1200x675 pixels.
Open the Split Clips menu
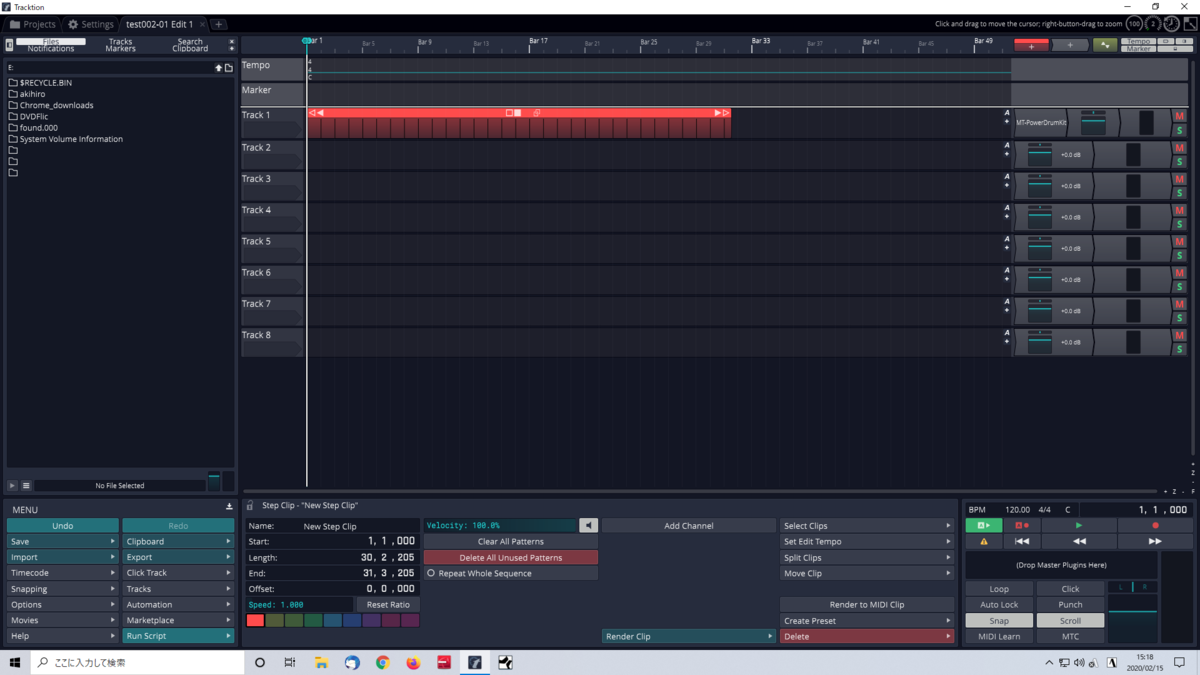[867, 557]
